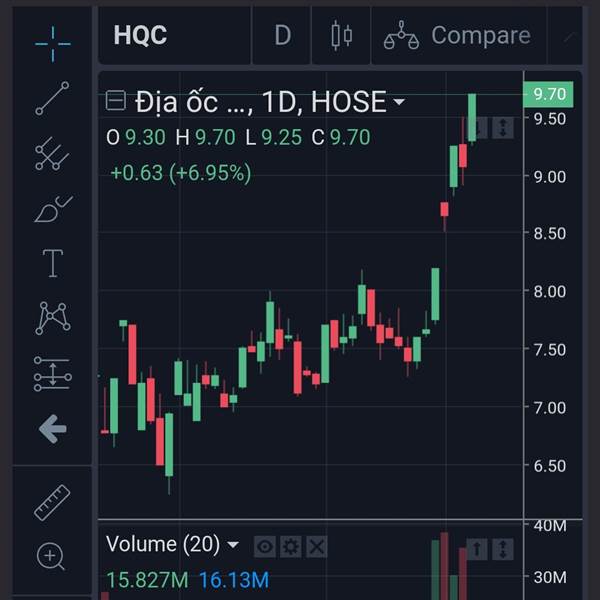Screen dimensions: 600x600
Task: Open the HQC symbol search field
Action: [174, 35]
